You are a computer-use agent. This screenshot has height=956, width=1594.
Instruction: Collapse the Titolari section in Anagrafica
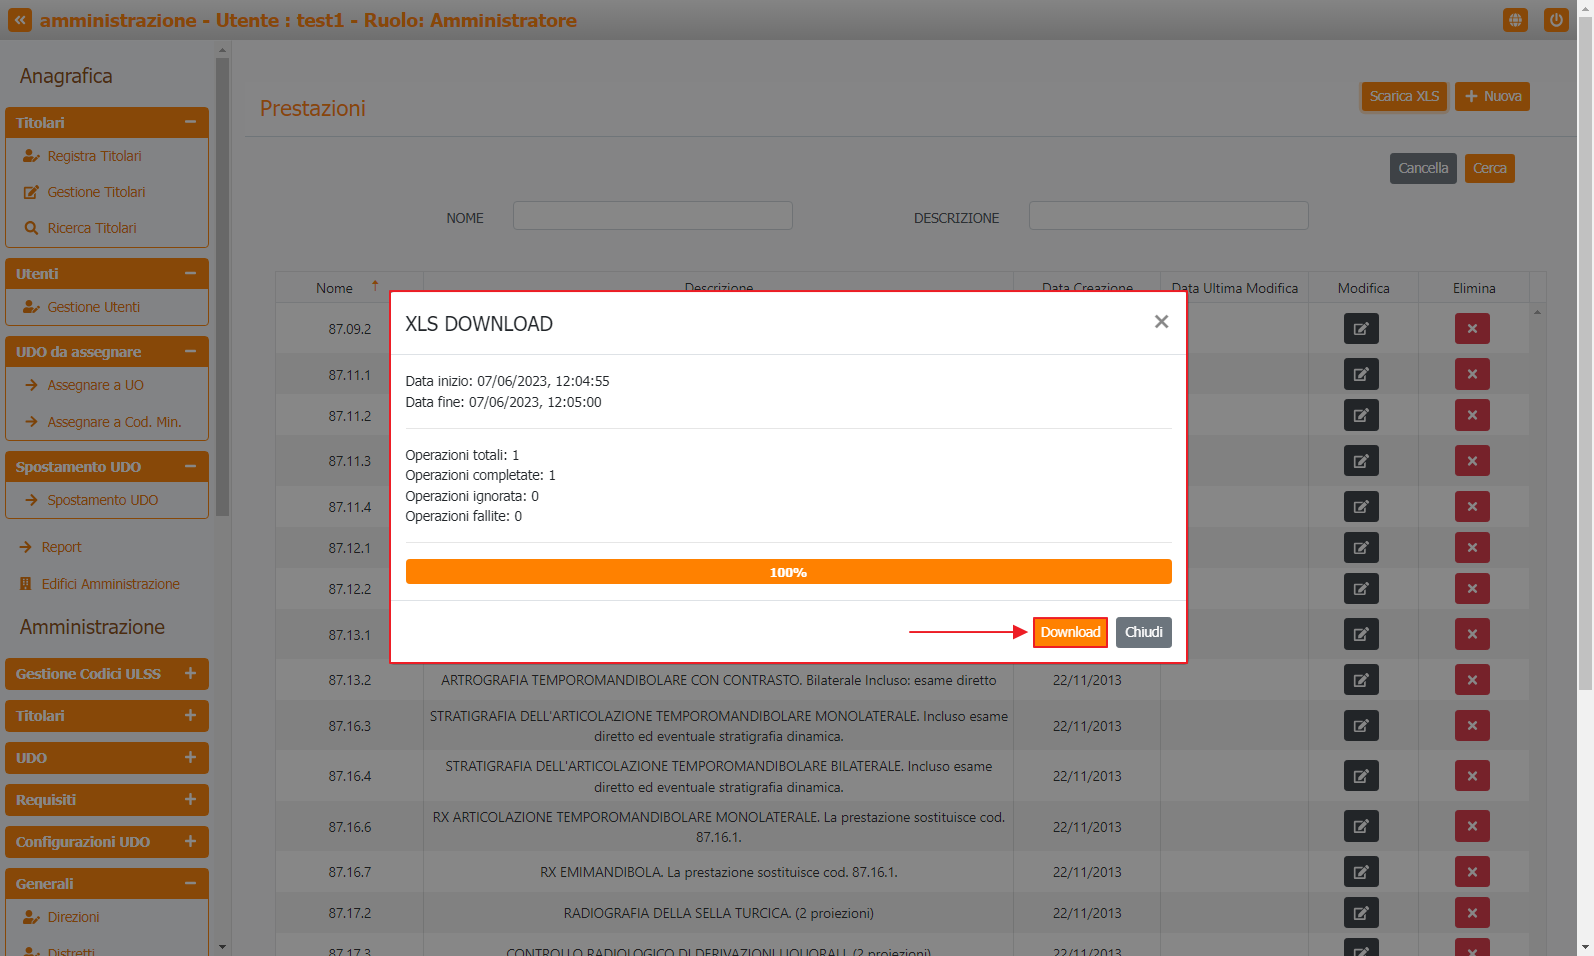(190, 122)
